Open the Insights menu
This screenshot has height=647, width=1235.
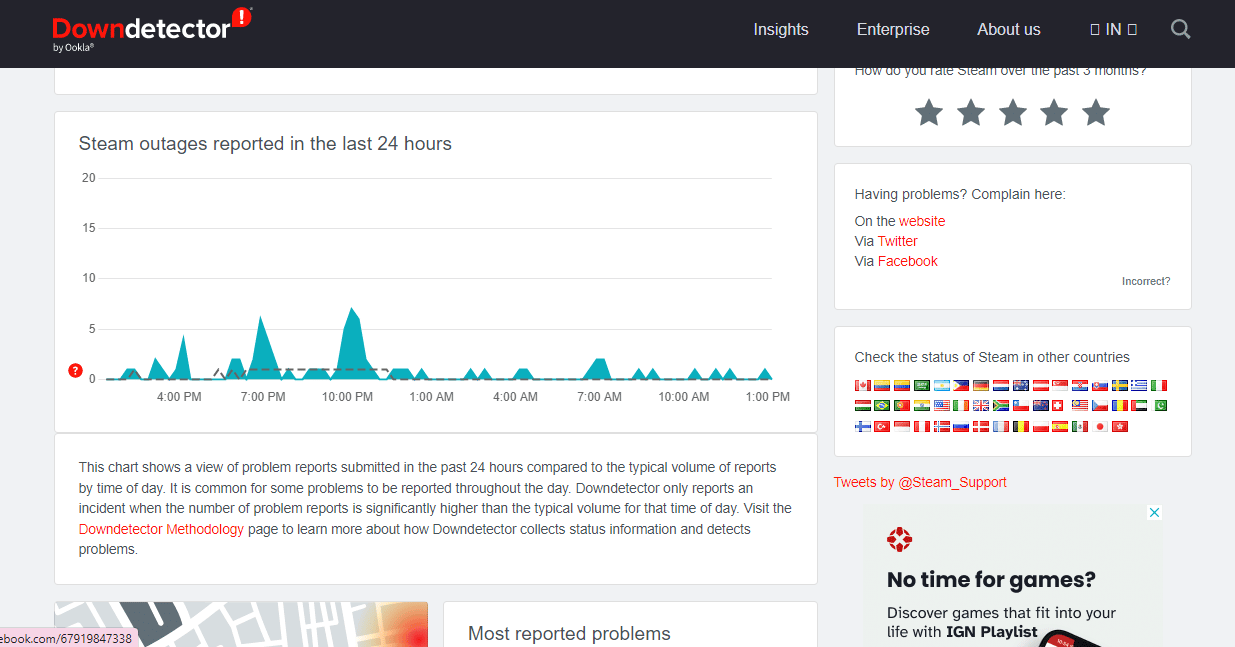[x=781, y=30]
